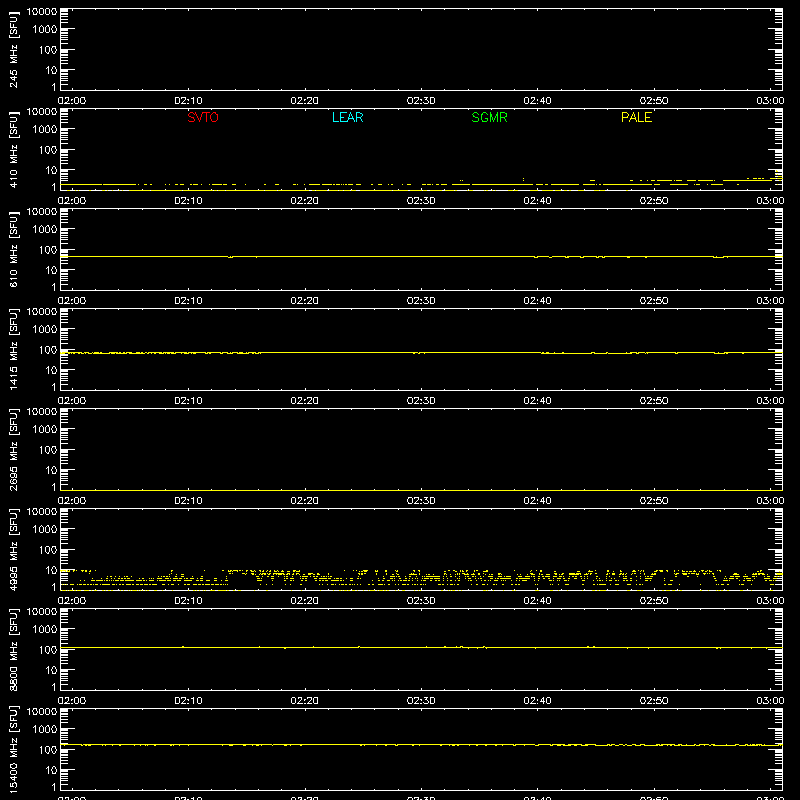
Task: Click the 1000 value on the 410 MHz axis
Action: click(45, 129)
